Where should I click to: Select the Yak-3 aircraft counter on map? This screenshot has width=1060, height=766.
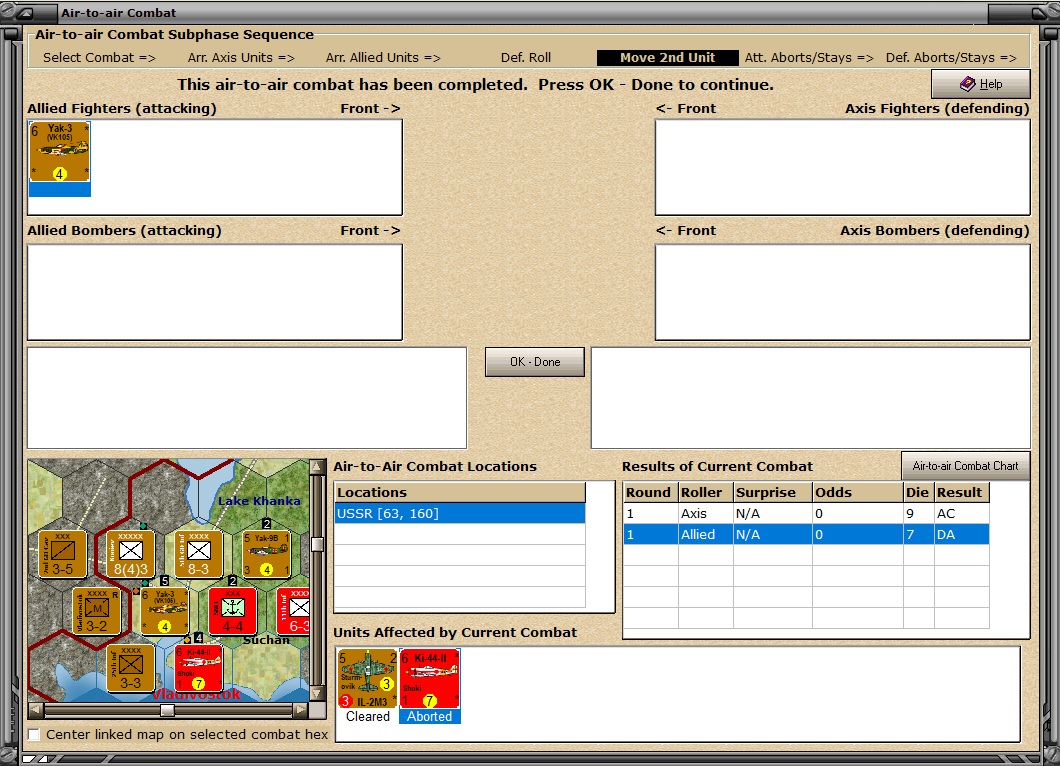point(164,611)
